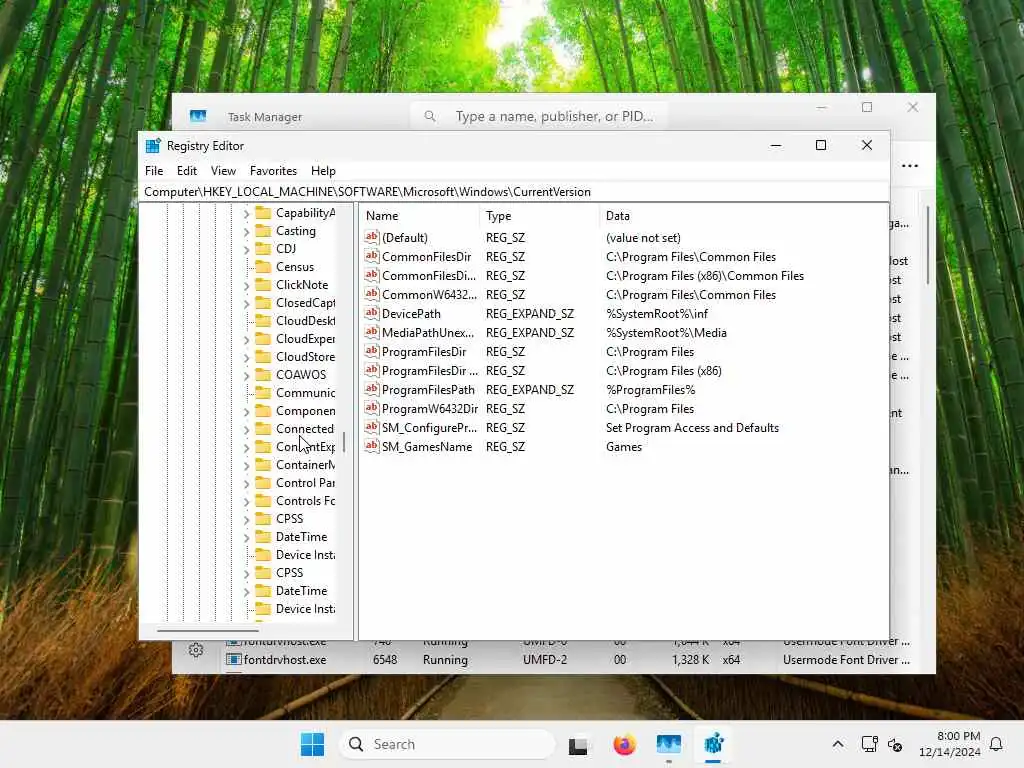Viewport: 1024px width, 768px height.
Task: Click 'Set Program Access and Defaults' data
Action: (692, 427)
